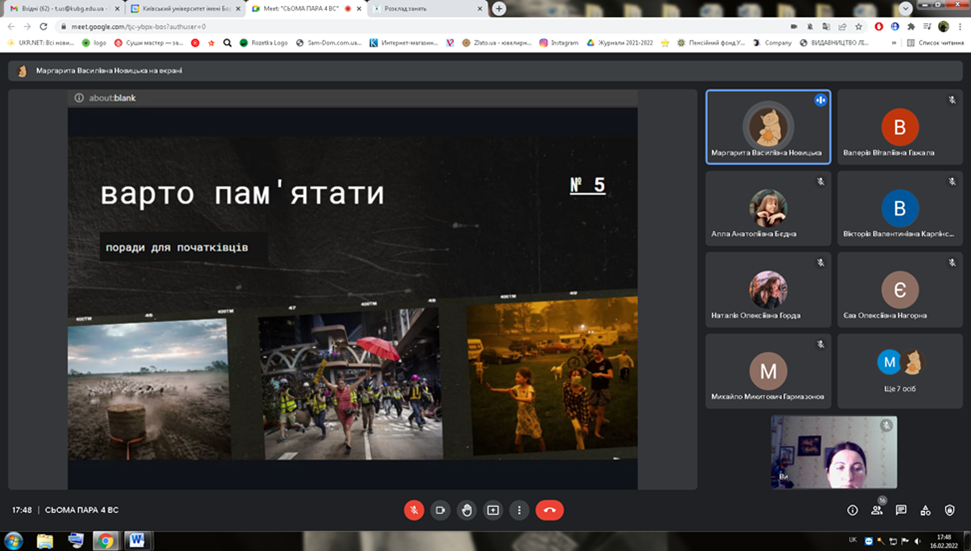Open the meeting details info icon

pyautogui.click(x=852, y=510)
